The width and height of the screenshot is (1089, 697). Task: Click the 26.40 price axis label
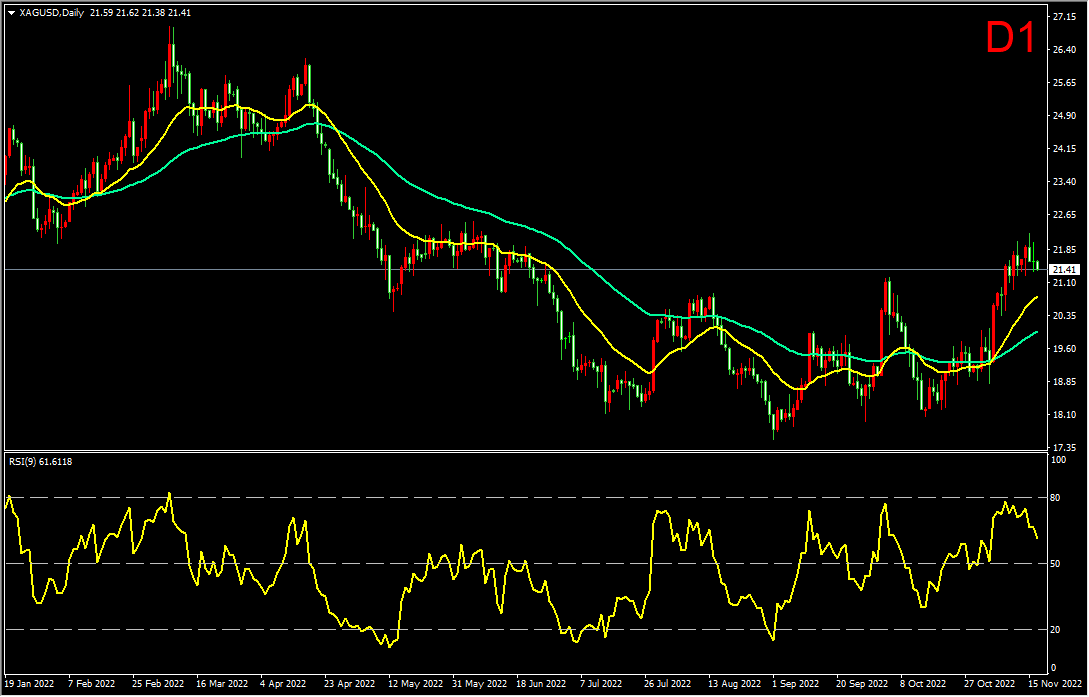click(1064, 50)
